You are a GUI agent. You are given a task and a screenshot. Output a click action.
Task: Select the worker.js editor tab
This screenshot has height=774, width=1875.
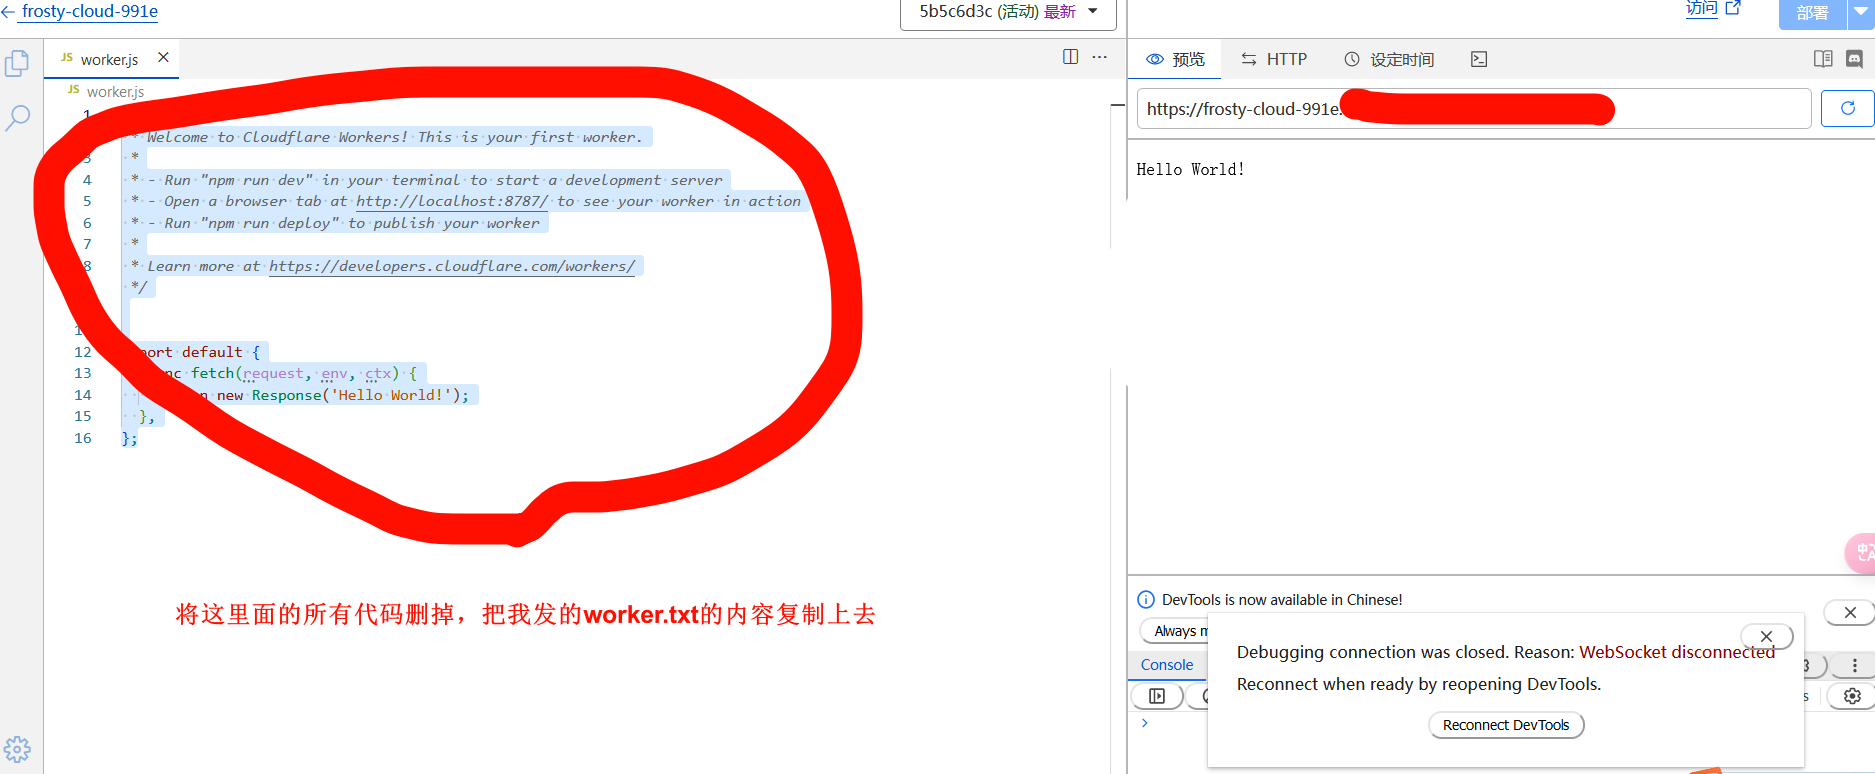click(x=111, y=59)
